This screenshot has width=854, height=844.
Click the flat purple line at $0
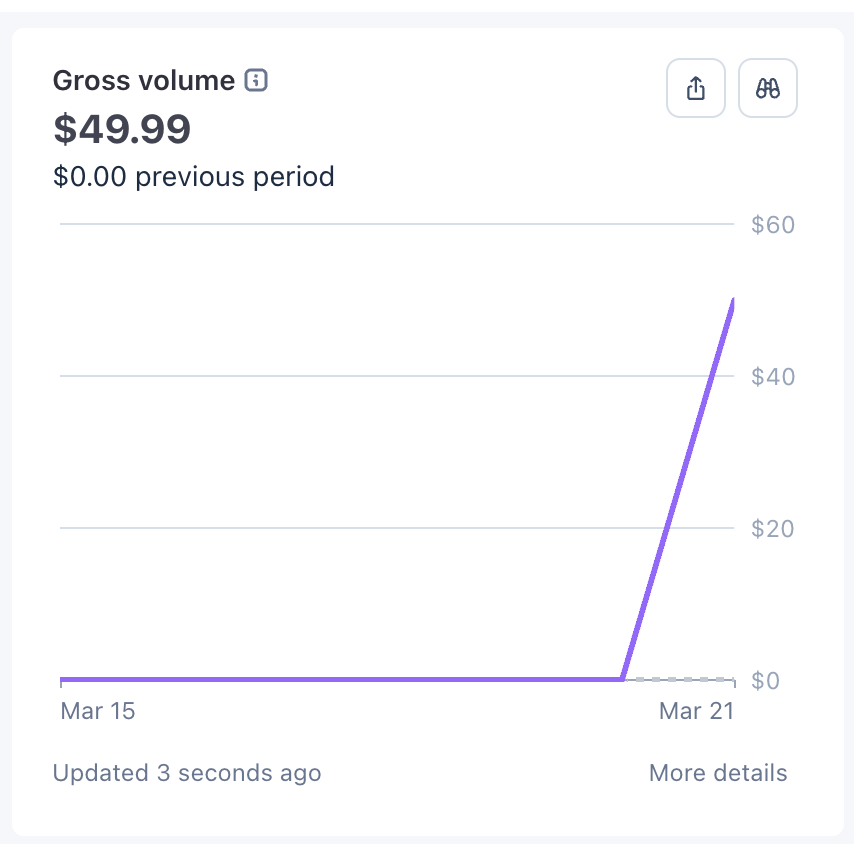(x=341, y=679)
